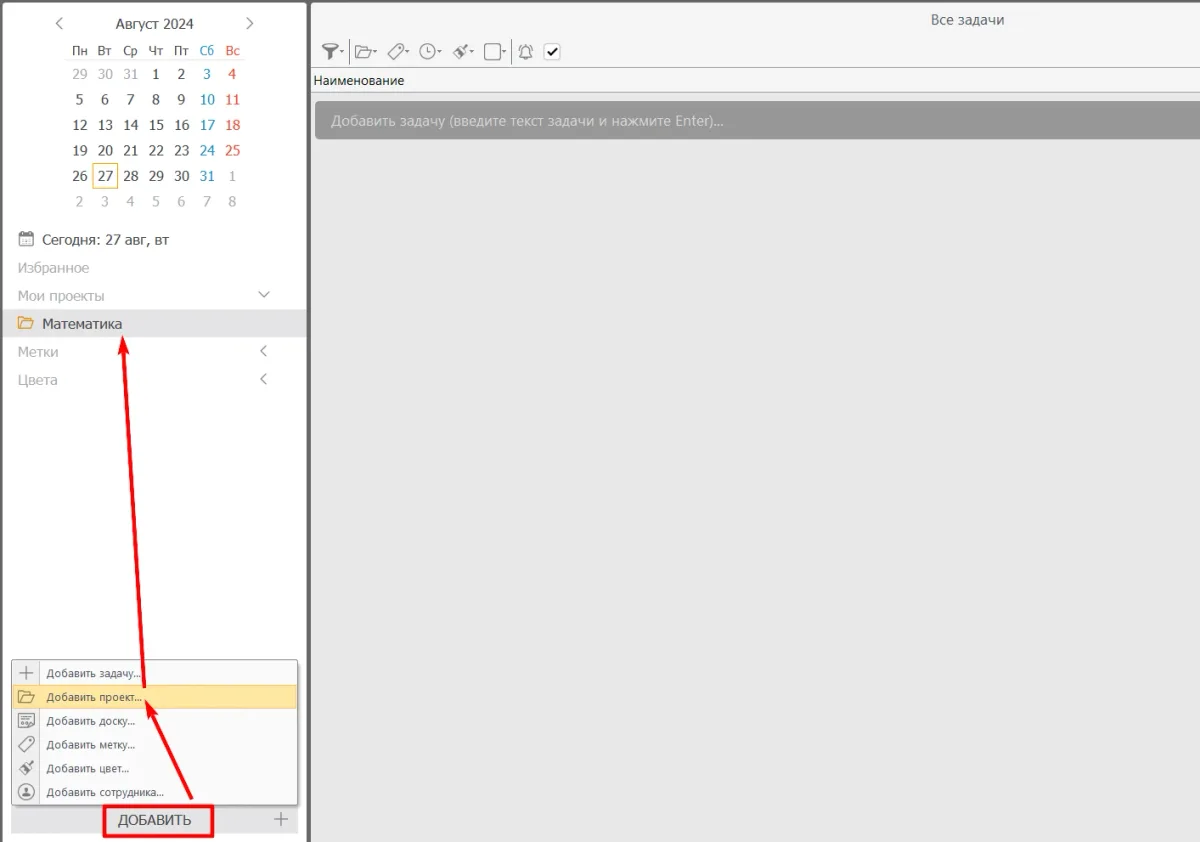Go to next month in calendar
Viewport: 1200px width, 842px height.
[x=250, y=23]
